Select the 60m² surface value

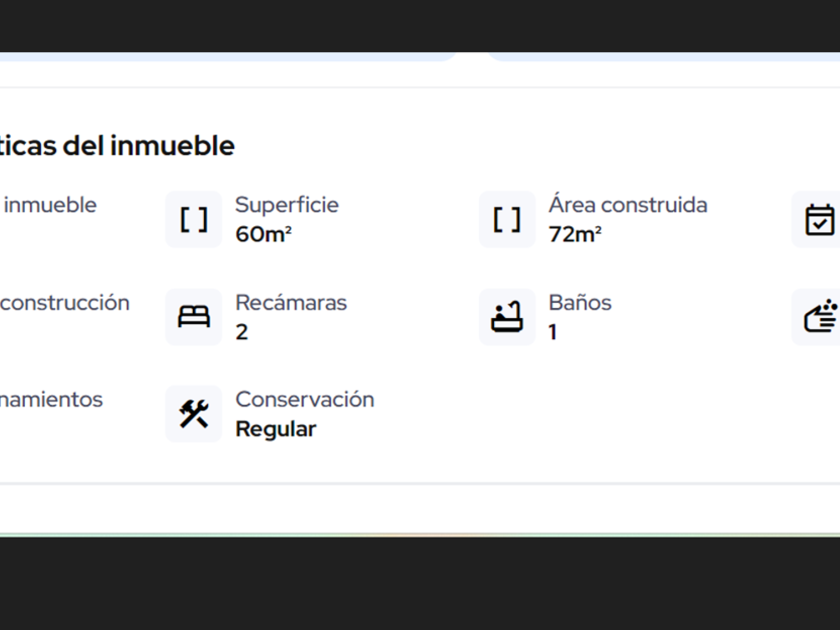[263, 235]
